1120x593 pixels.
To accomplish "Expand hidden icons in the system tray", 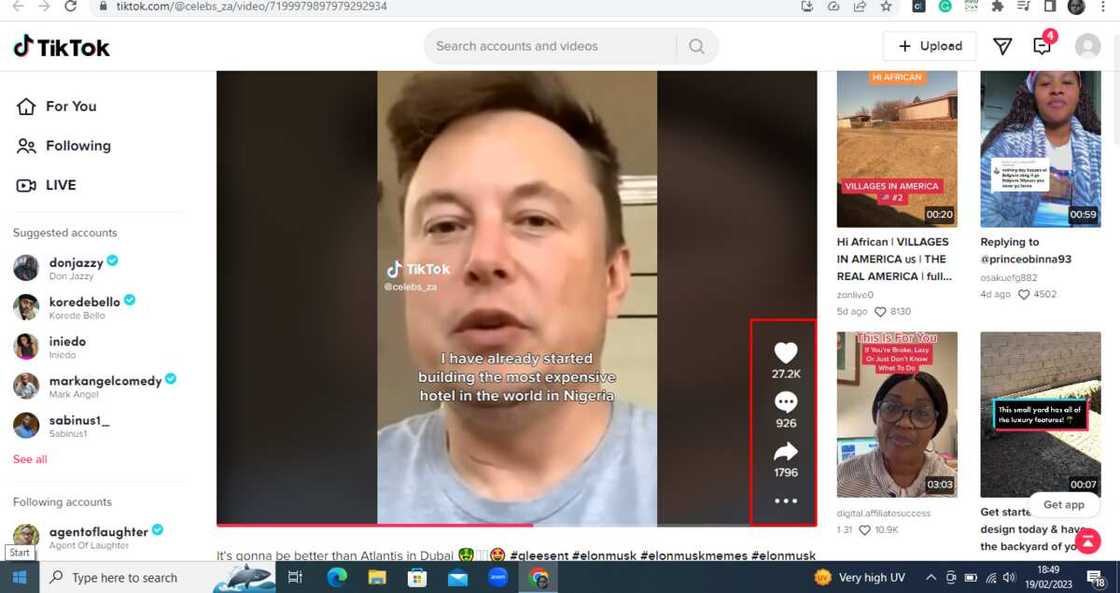I will click(931, 577).
